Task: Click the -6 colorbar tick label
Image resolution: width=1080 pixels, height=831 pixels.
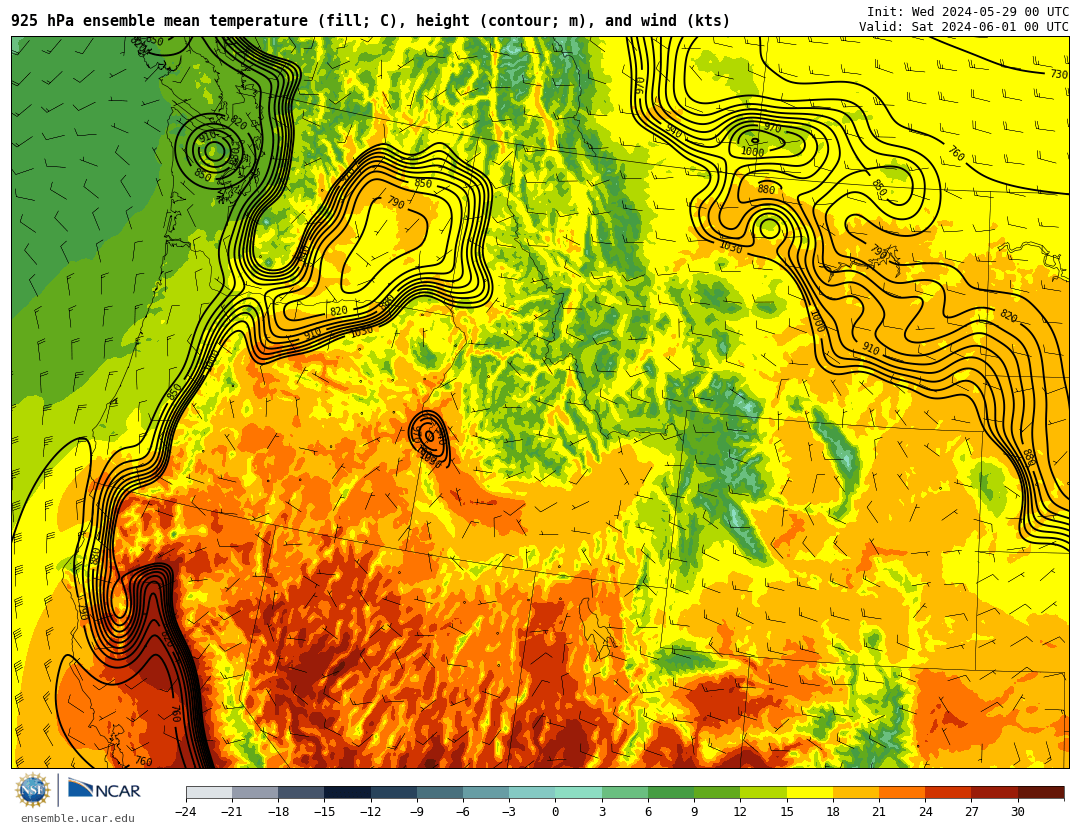Action: (x=463, y=812)
